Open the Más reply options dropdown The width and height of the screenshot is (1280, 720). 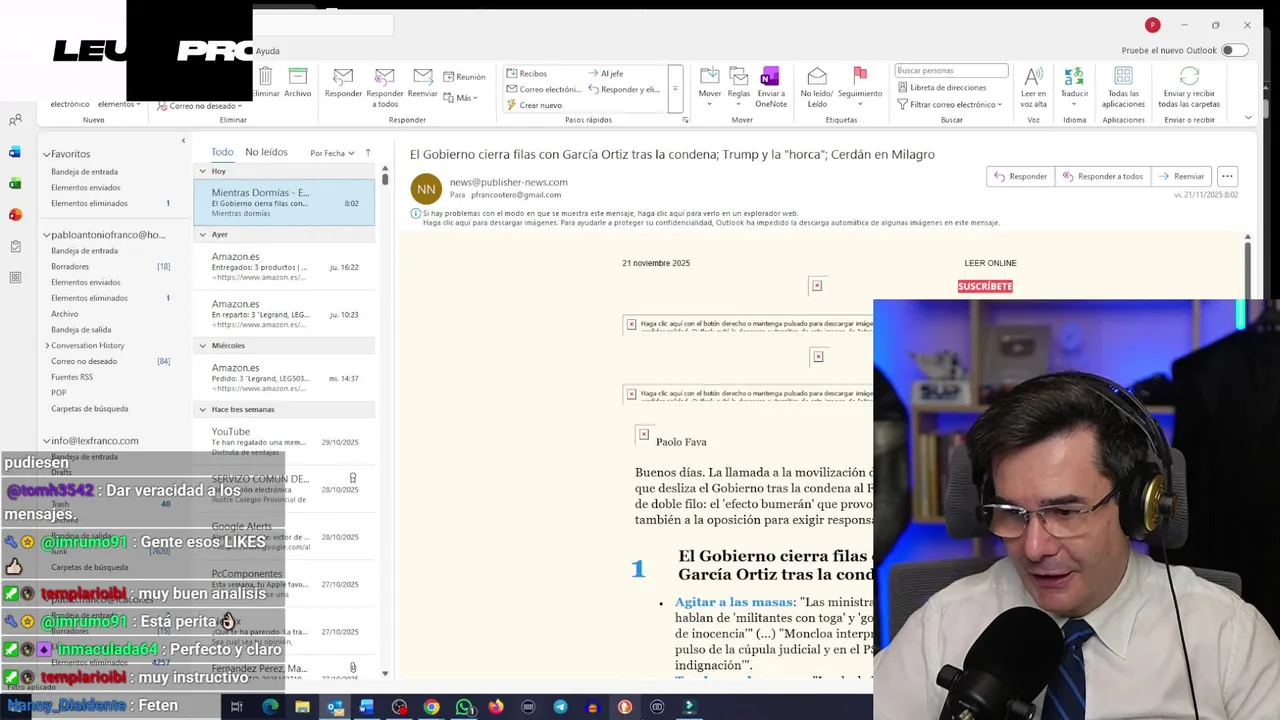(x=460, y=98)
